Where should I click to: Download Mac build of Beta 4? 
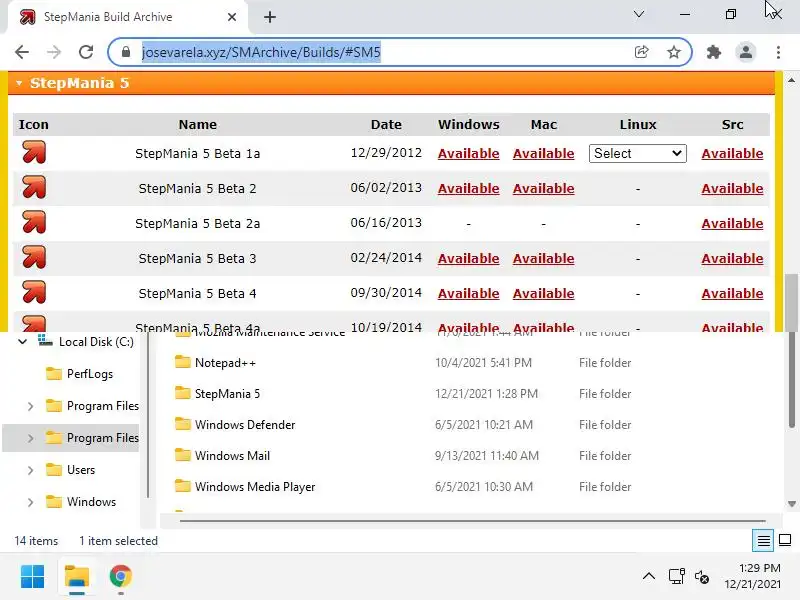click(x=543, y=294)
